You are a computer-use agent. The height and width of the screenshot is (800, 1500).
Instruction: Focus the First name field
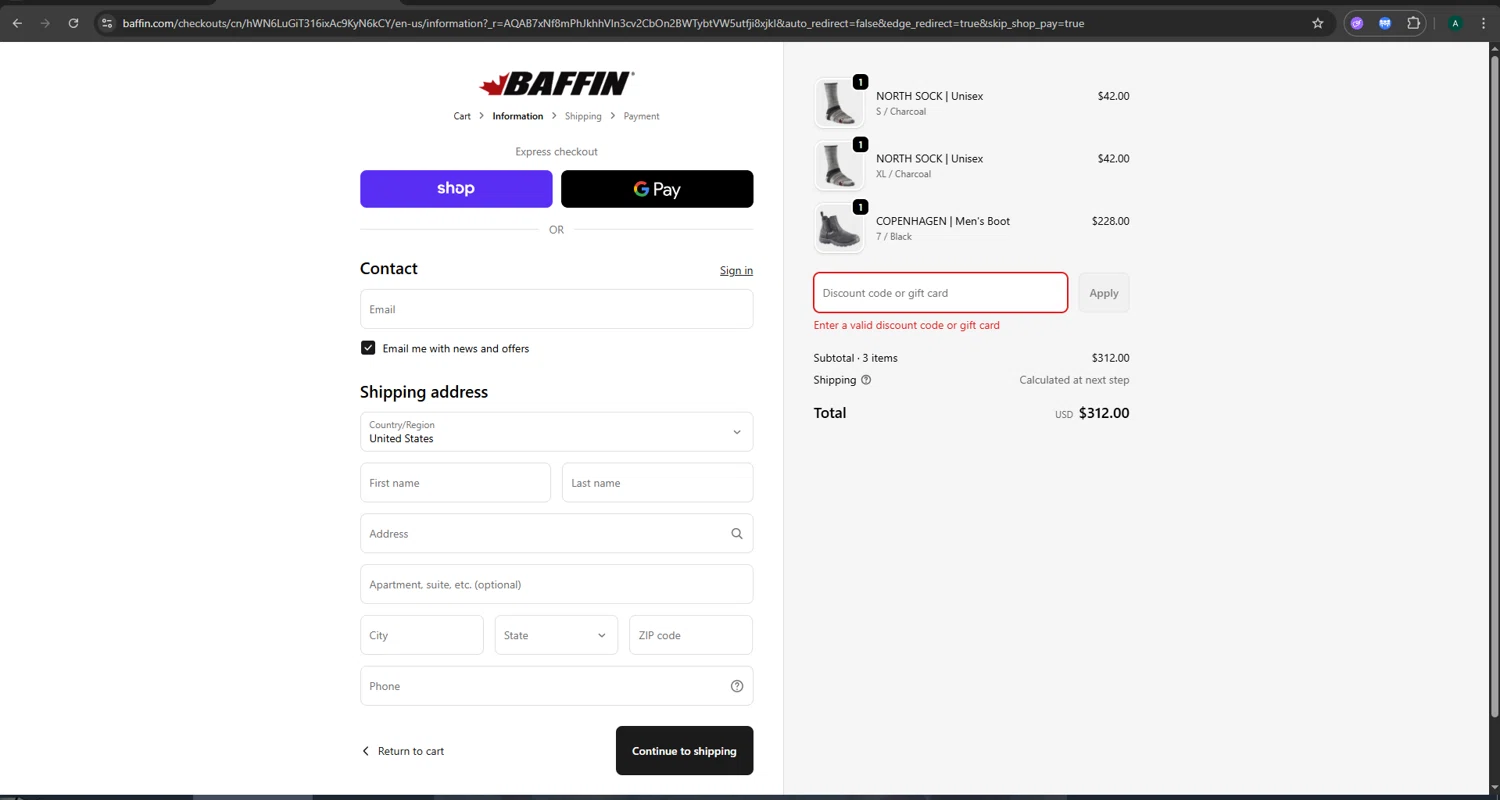click(x=455, y=483)
